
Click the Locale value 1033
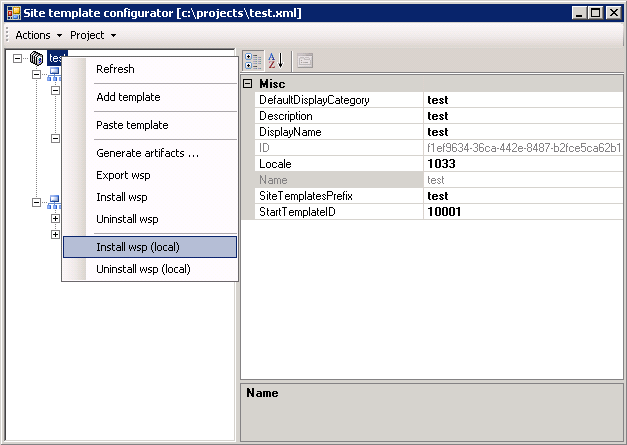click(523, 164)
